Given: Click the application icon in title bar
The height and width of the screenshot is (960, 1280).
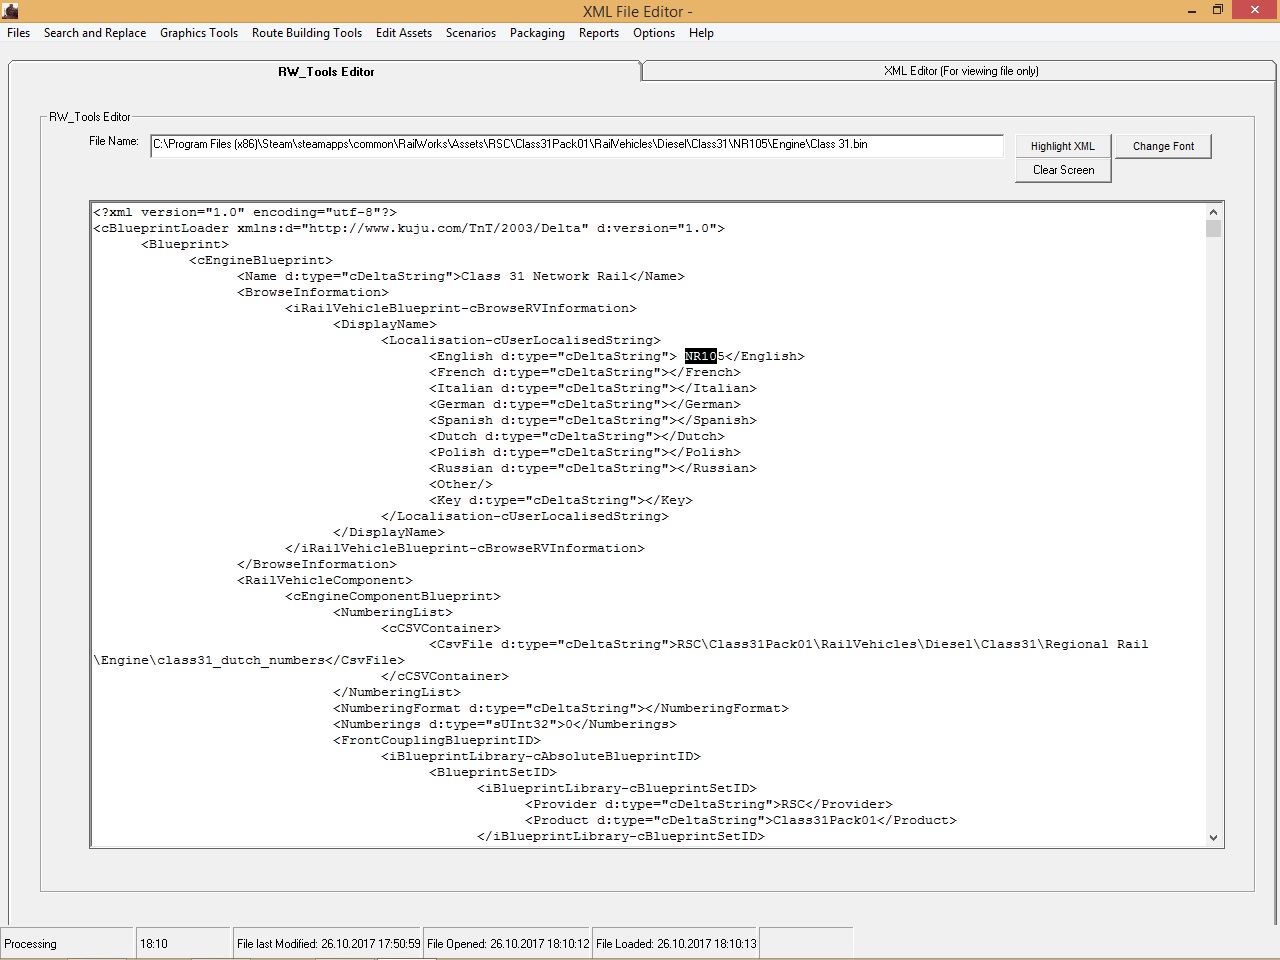Looking at the screenshot, I should 11,11.
